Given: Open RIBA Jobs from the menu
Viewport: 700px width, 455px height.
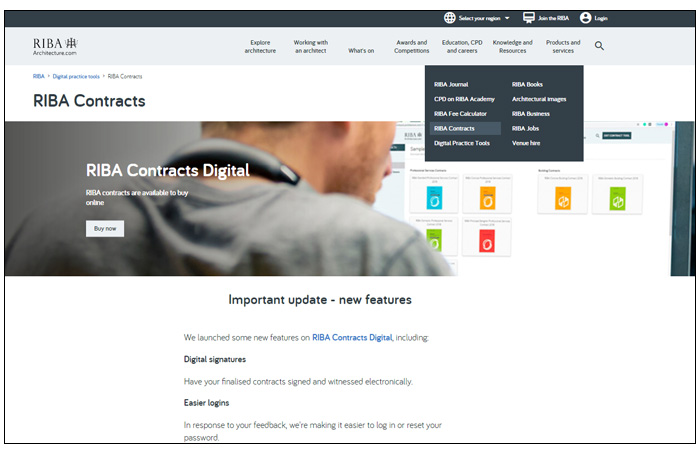Looking at the screenshot, I should 525,129.
